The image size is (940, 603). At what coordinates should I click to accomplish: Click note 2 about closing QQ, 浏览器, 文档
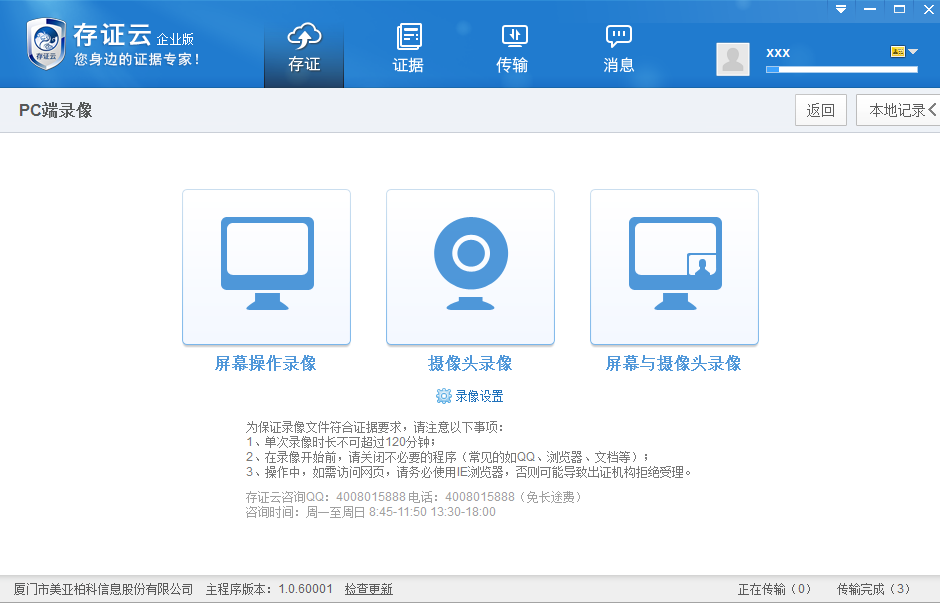point(447,457)
